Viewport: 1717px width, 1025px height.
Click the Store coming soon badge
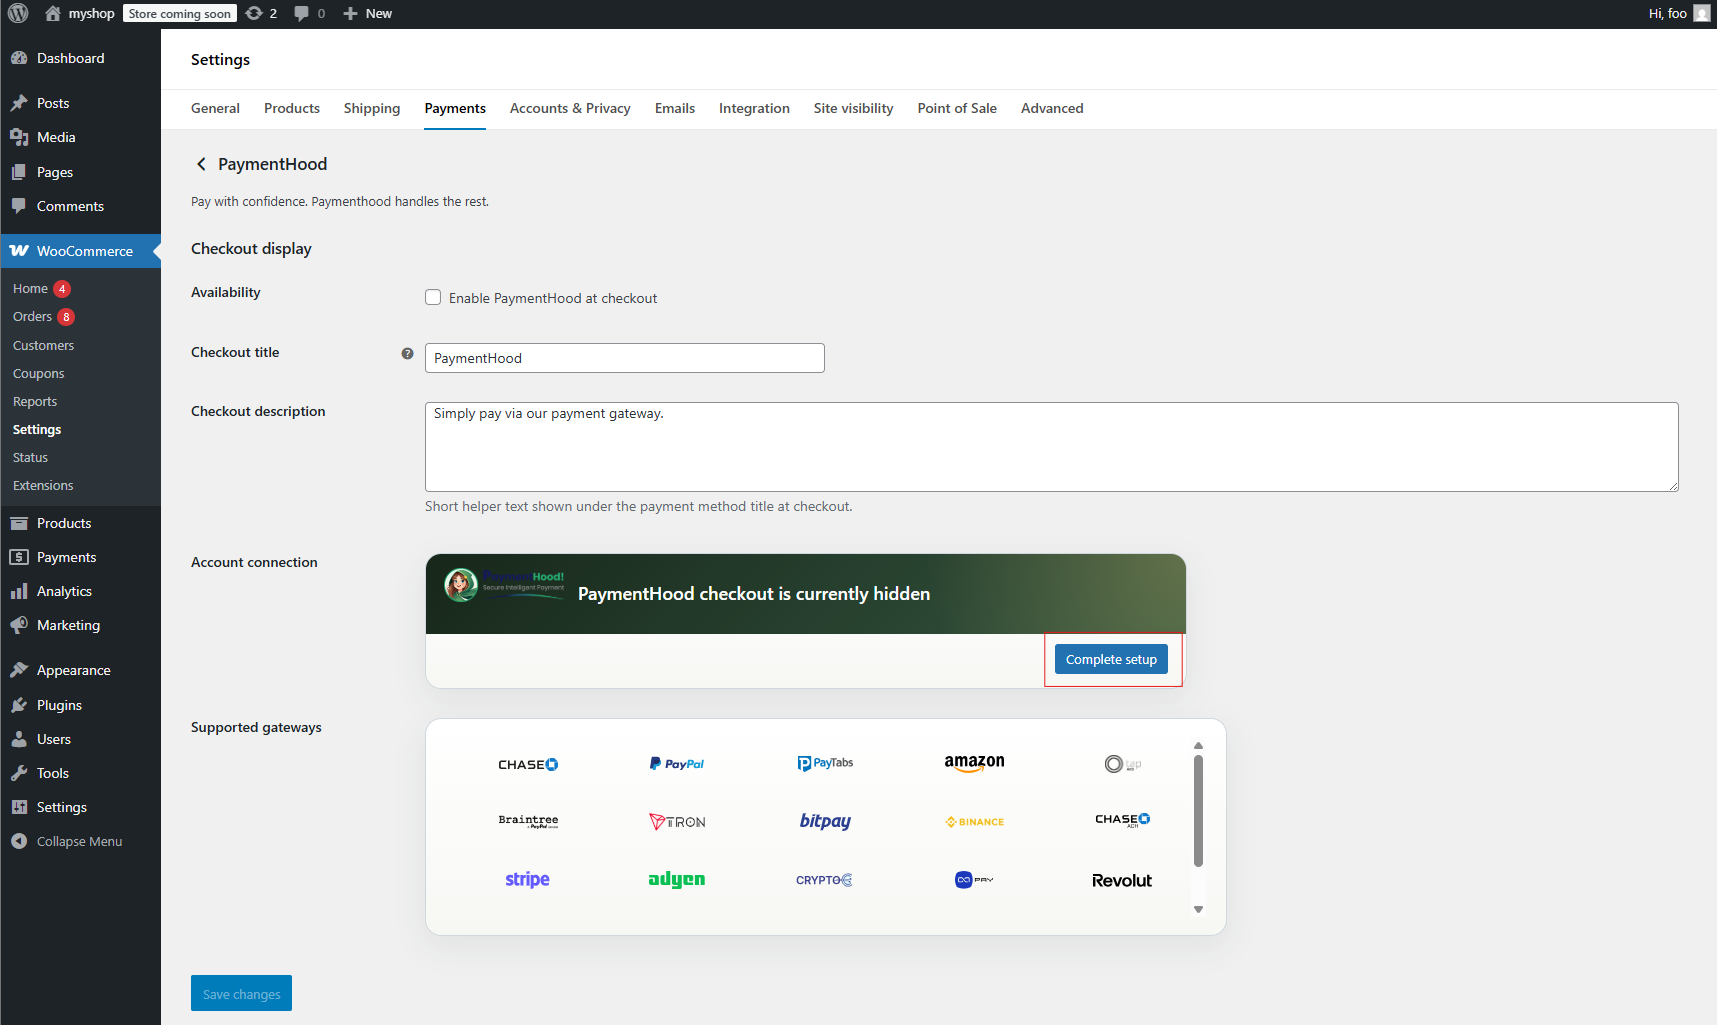coord(180,13)
